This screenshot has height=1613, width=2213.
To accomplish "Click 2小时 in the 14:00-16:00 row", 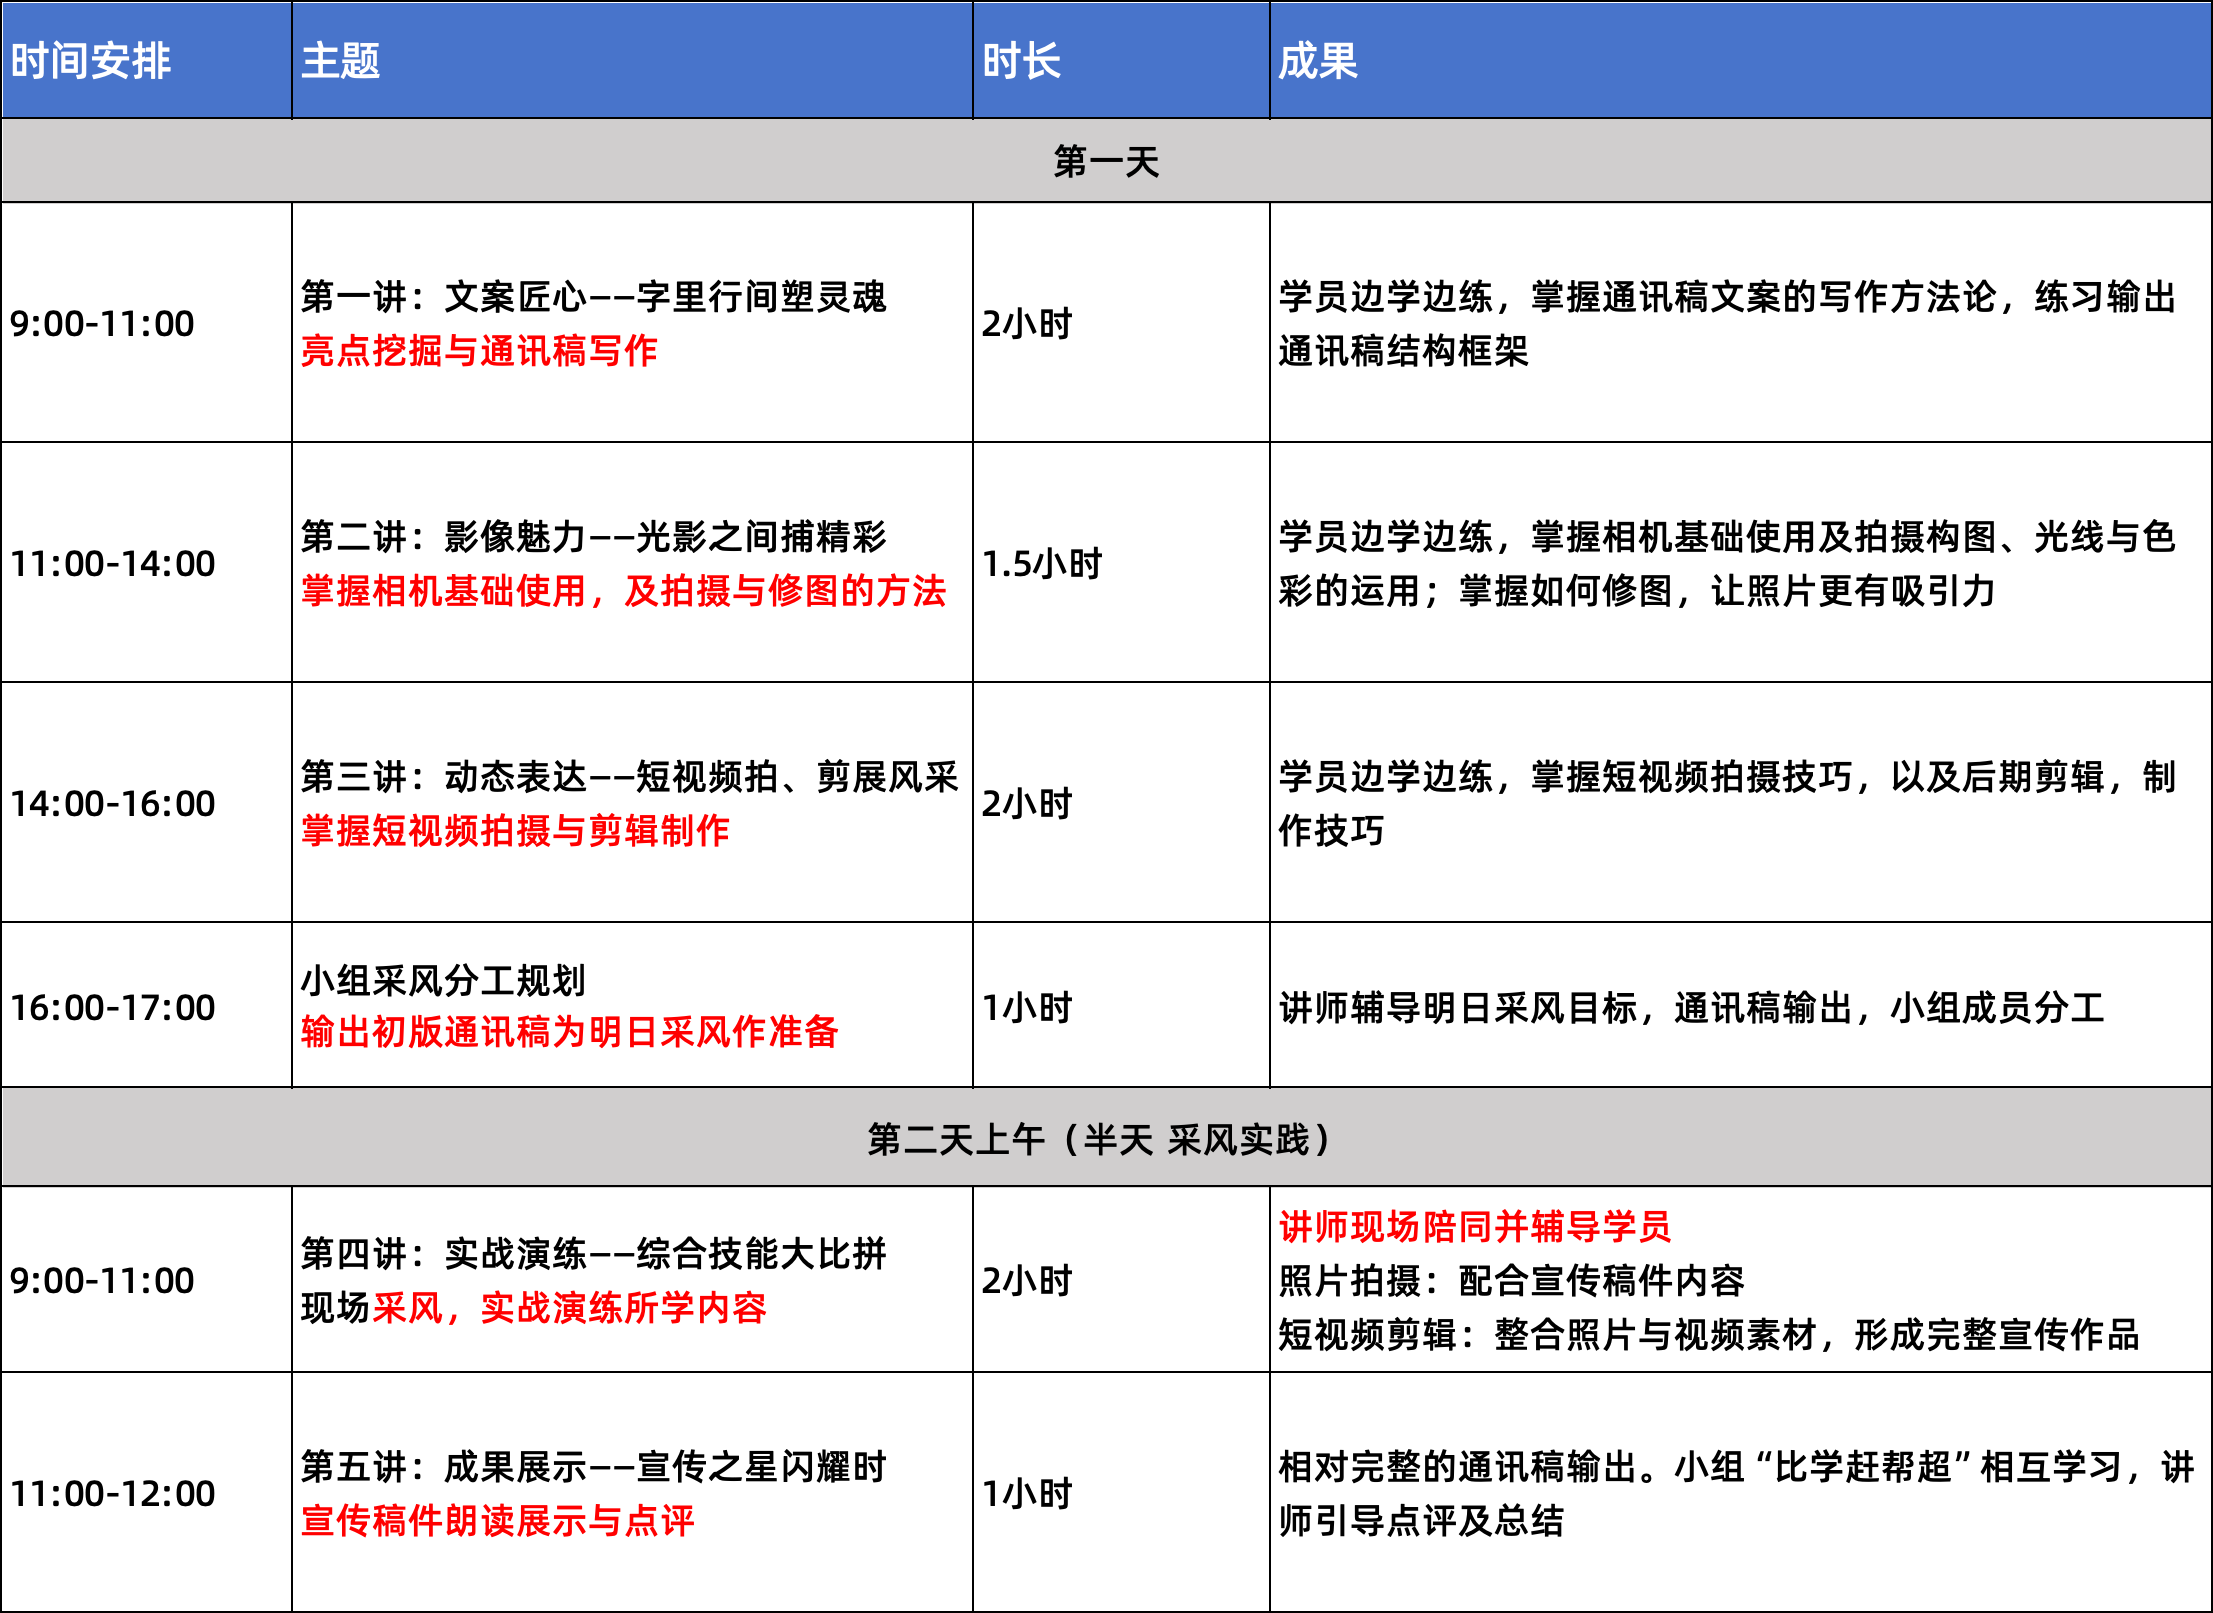I will point(1027,803).
